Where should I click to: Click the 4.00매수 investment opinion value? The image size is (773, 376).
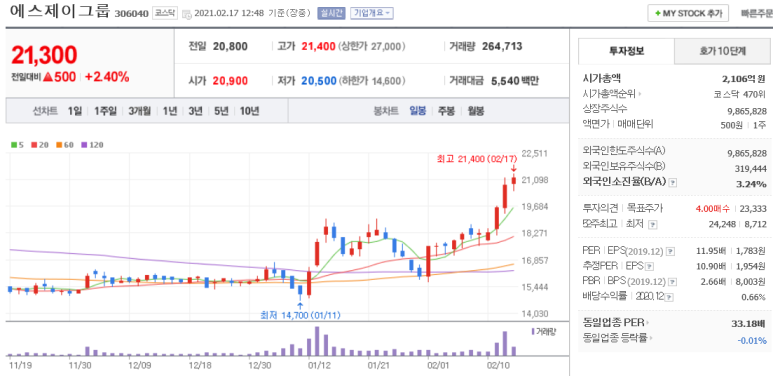point(712,209)
